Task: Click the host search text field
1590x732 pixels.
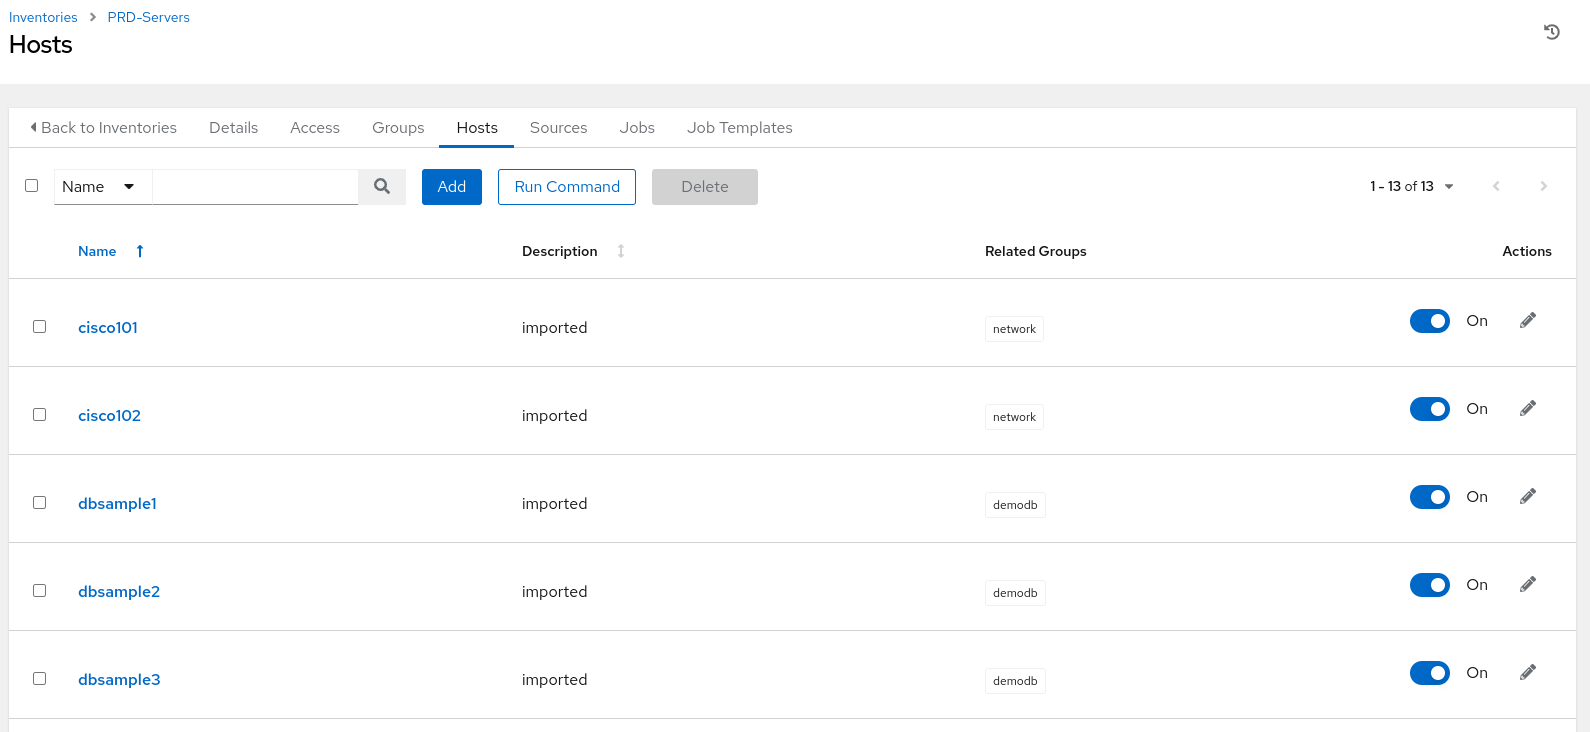Action: coord(255,187)
